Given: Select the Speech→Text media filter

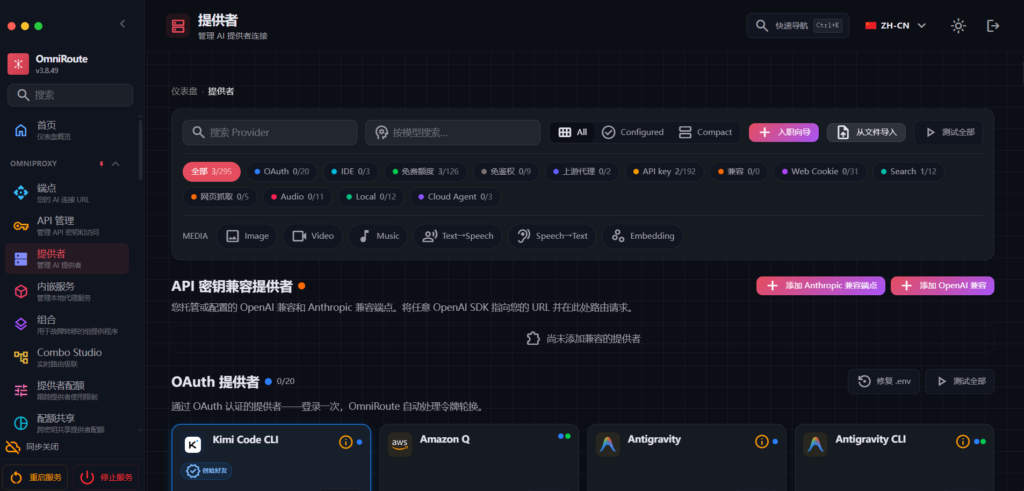Looking at the screenshot, I should [552, 236].
